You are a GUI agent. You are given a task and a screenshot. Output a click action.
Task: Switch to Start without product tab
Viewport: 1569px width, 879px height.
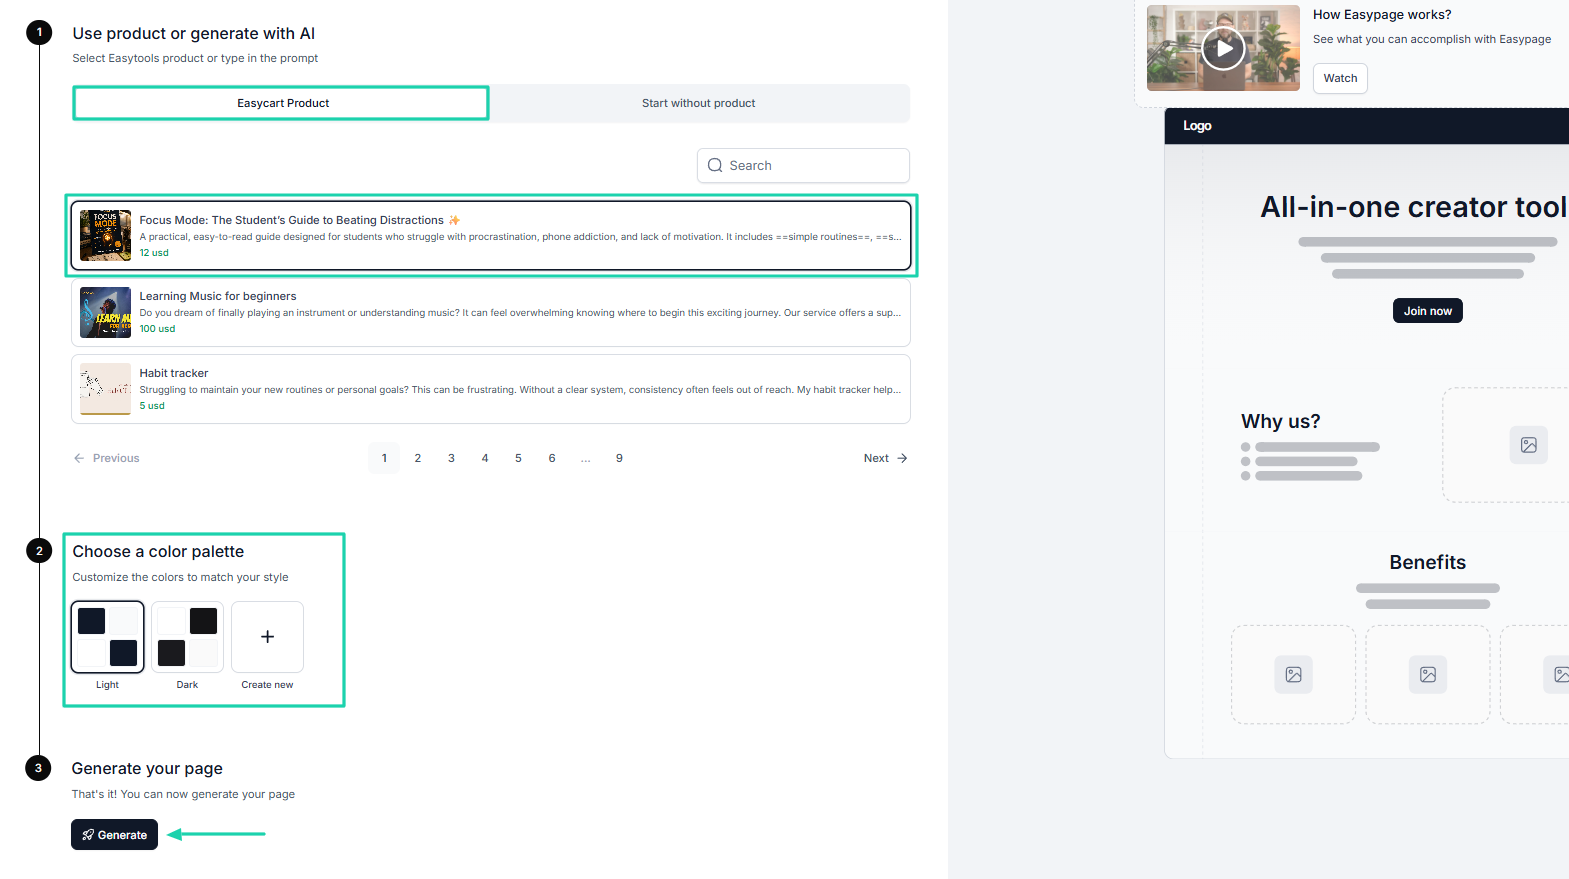699,103
